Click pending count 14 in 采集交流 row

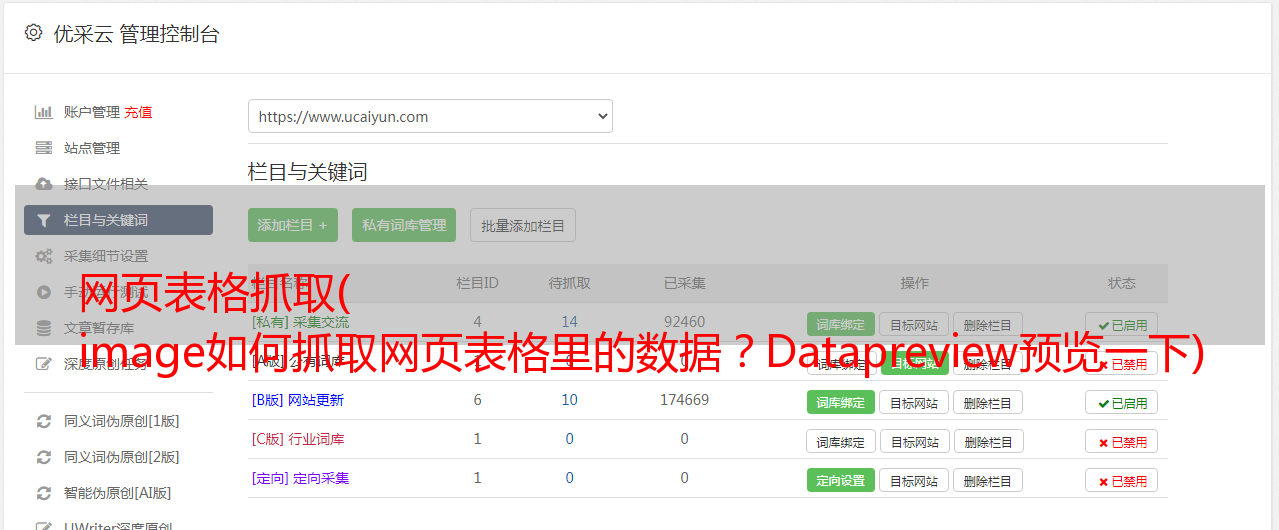(569, 322)
